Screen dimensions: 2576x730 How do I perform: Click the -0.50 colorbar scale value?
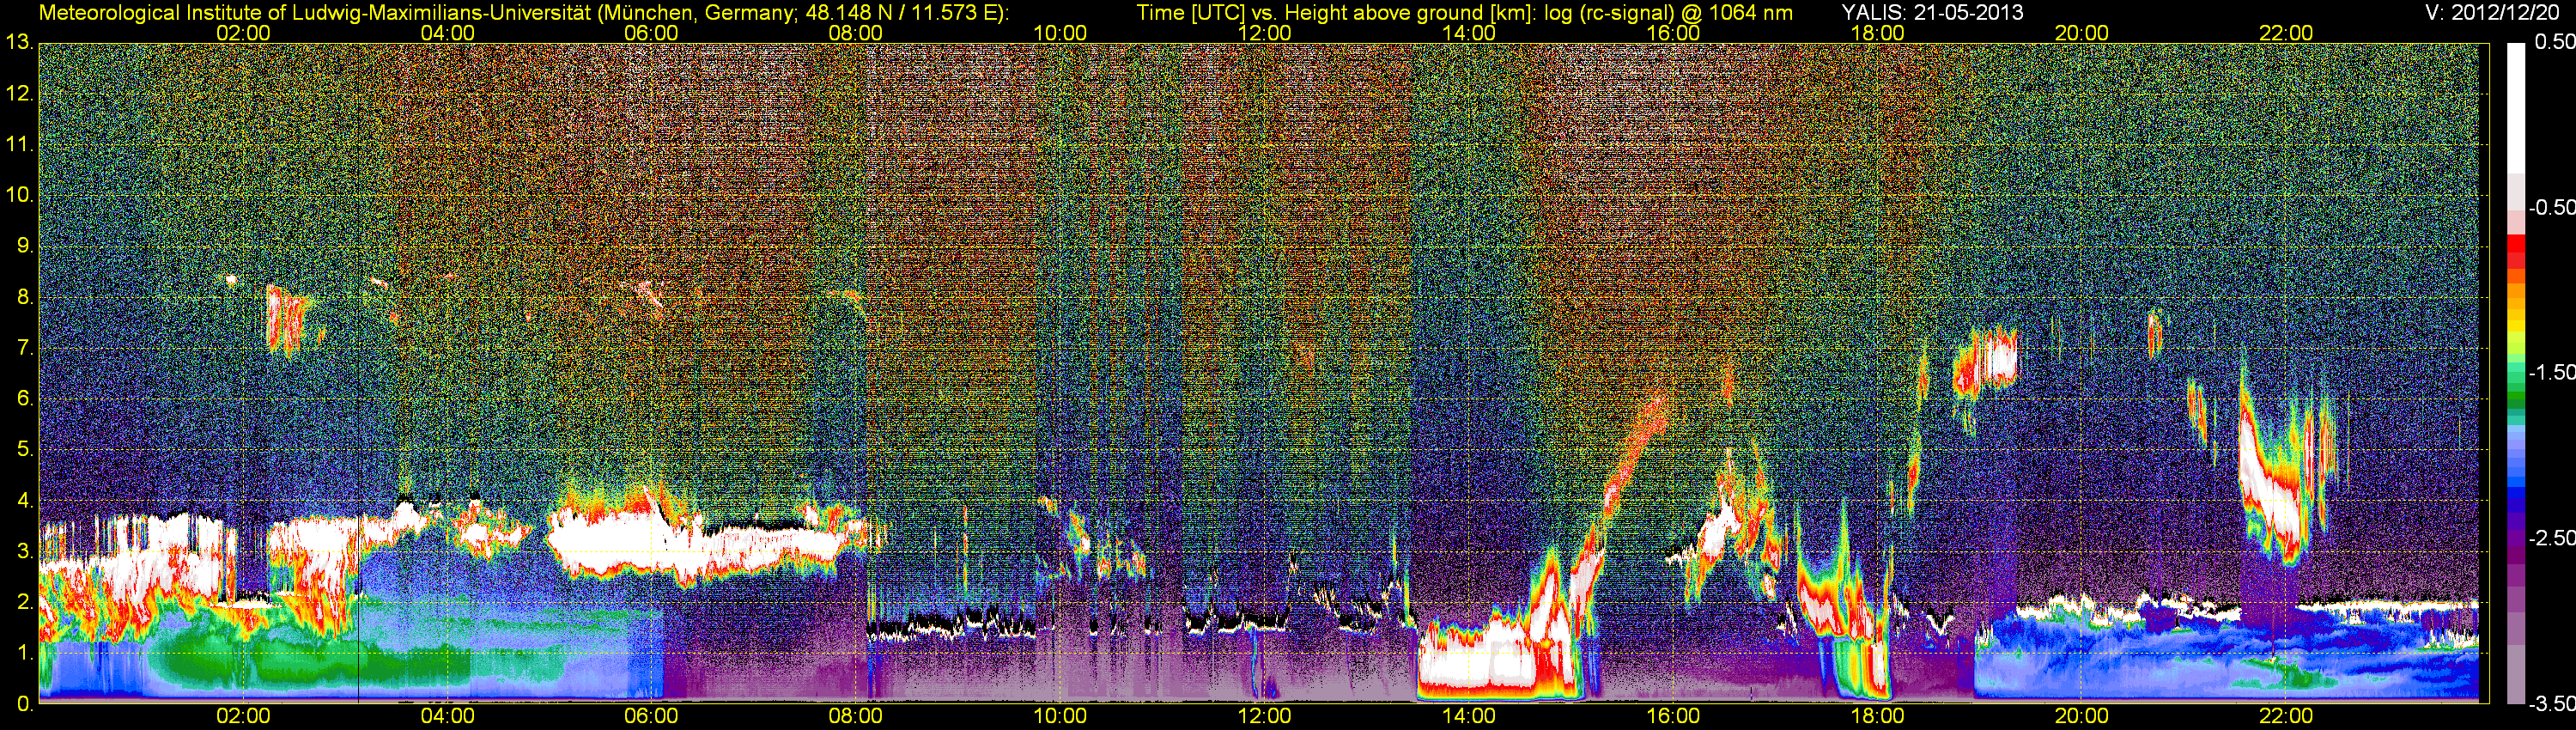pos(2551,207)
